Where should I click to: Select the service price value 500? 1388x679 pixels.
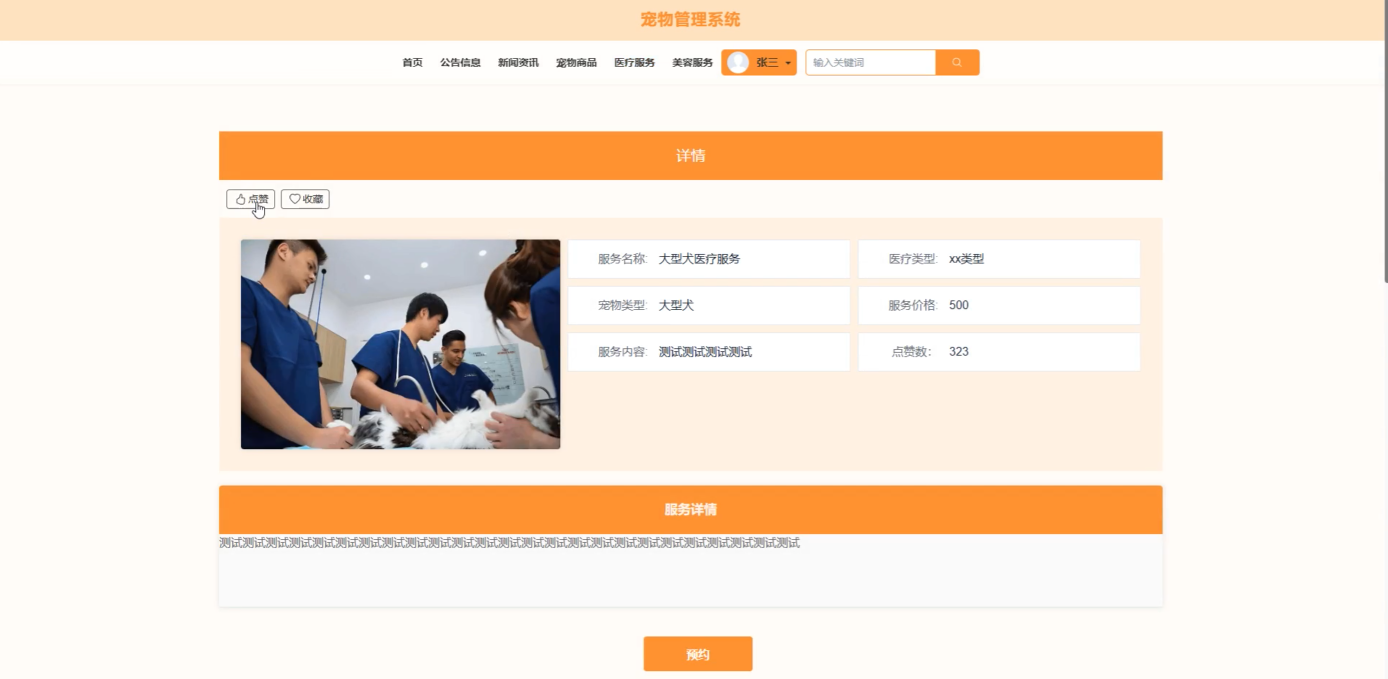click(959, 305)
